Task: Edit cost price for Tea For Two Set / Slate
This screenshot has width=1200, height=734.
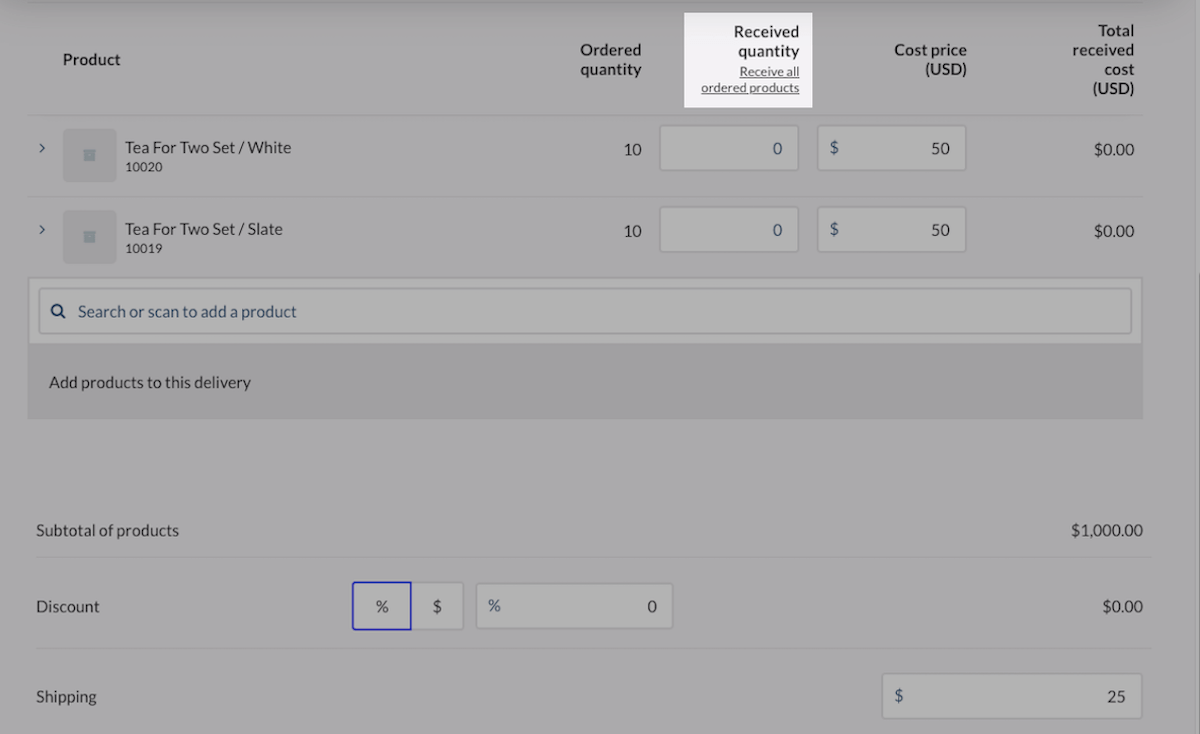Action: click(x=892, y=229)
